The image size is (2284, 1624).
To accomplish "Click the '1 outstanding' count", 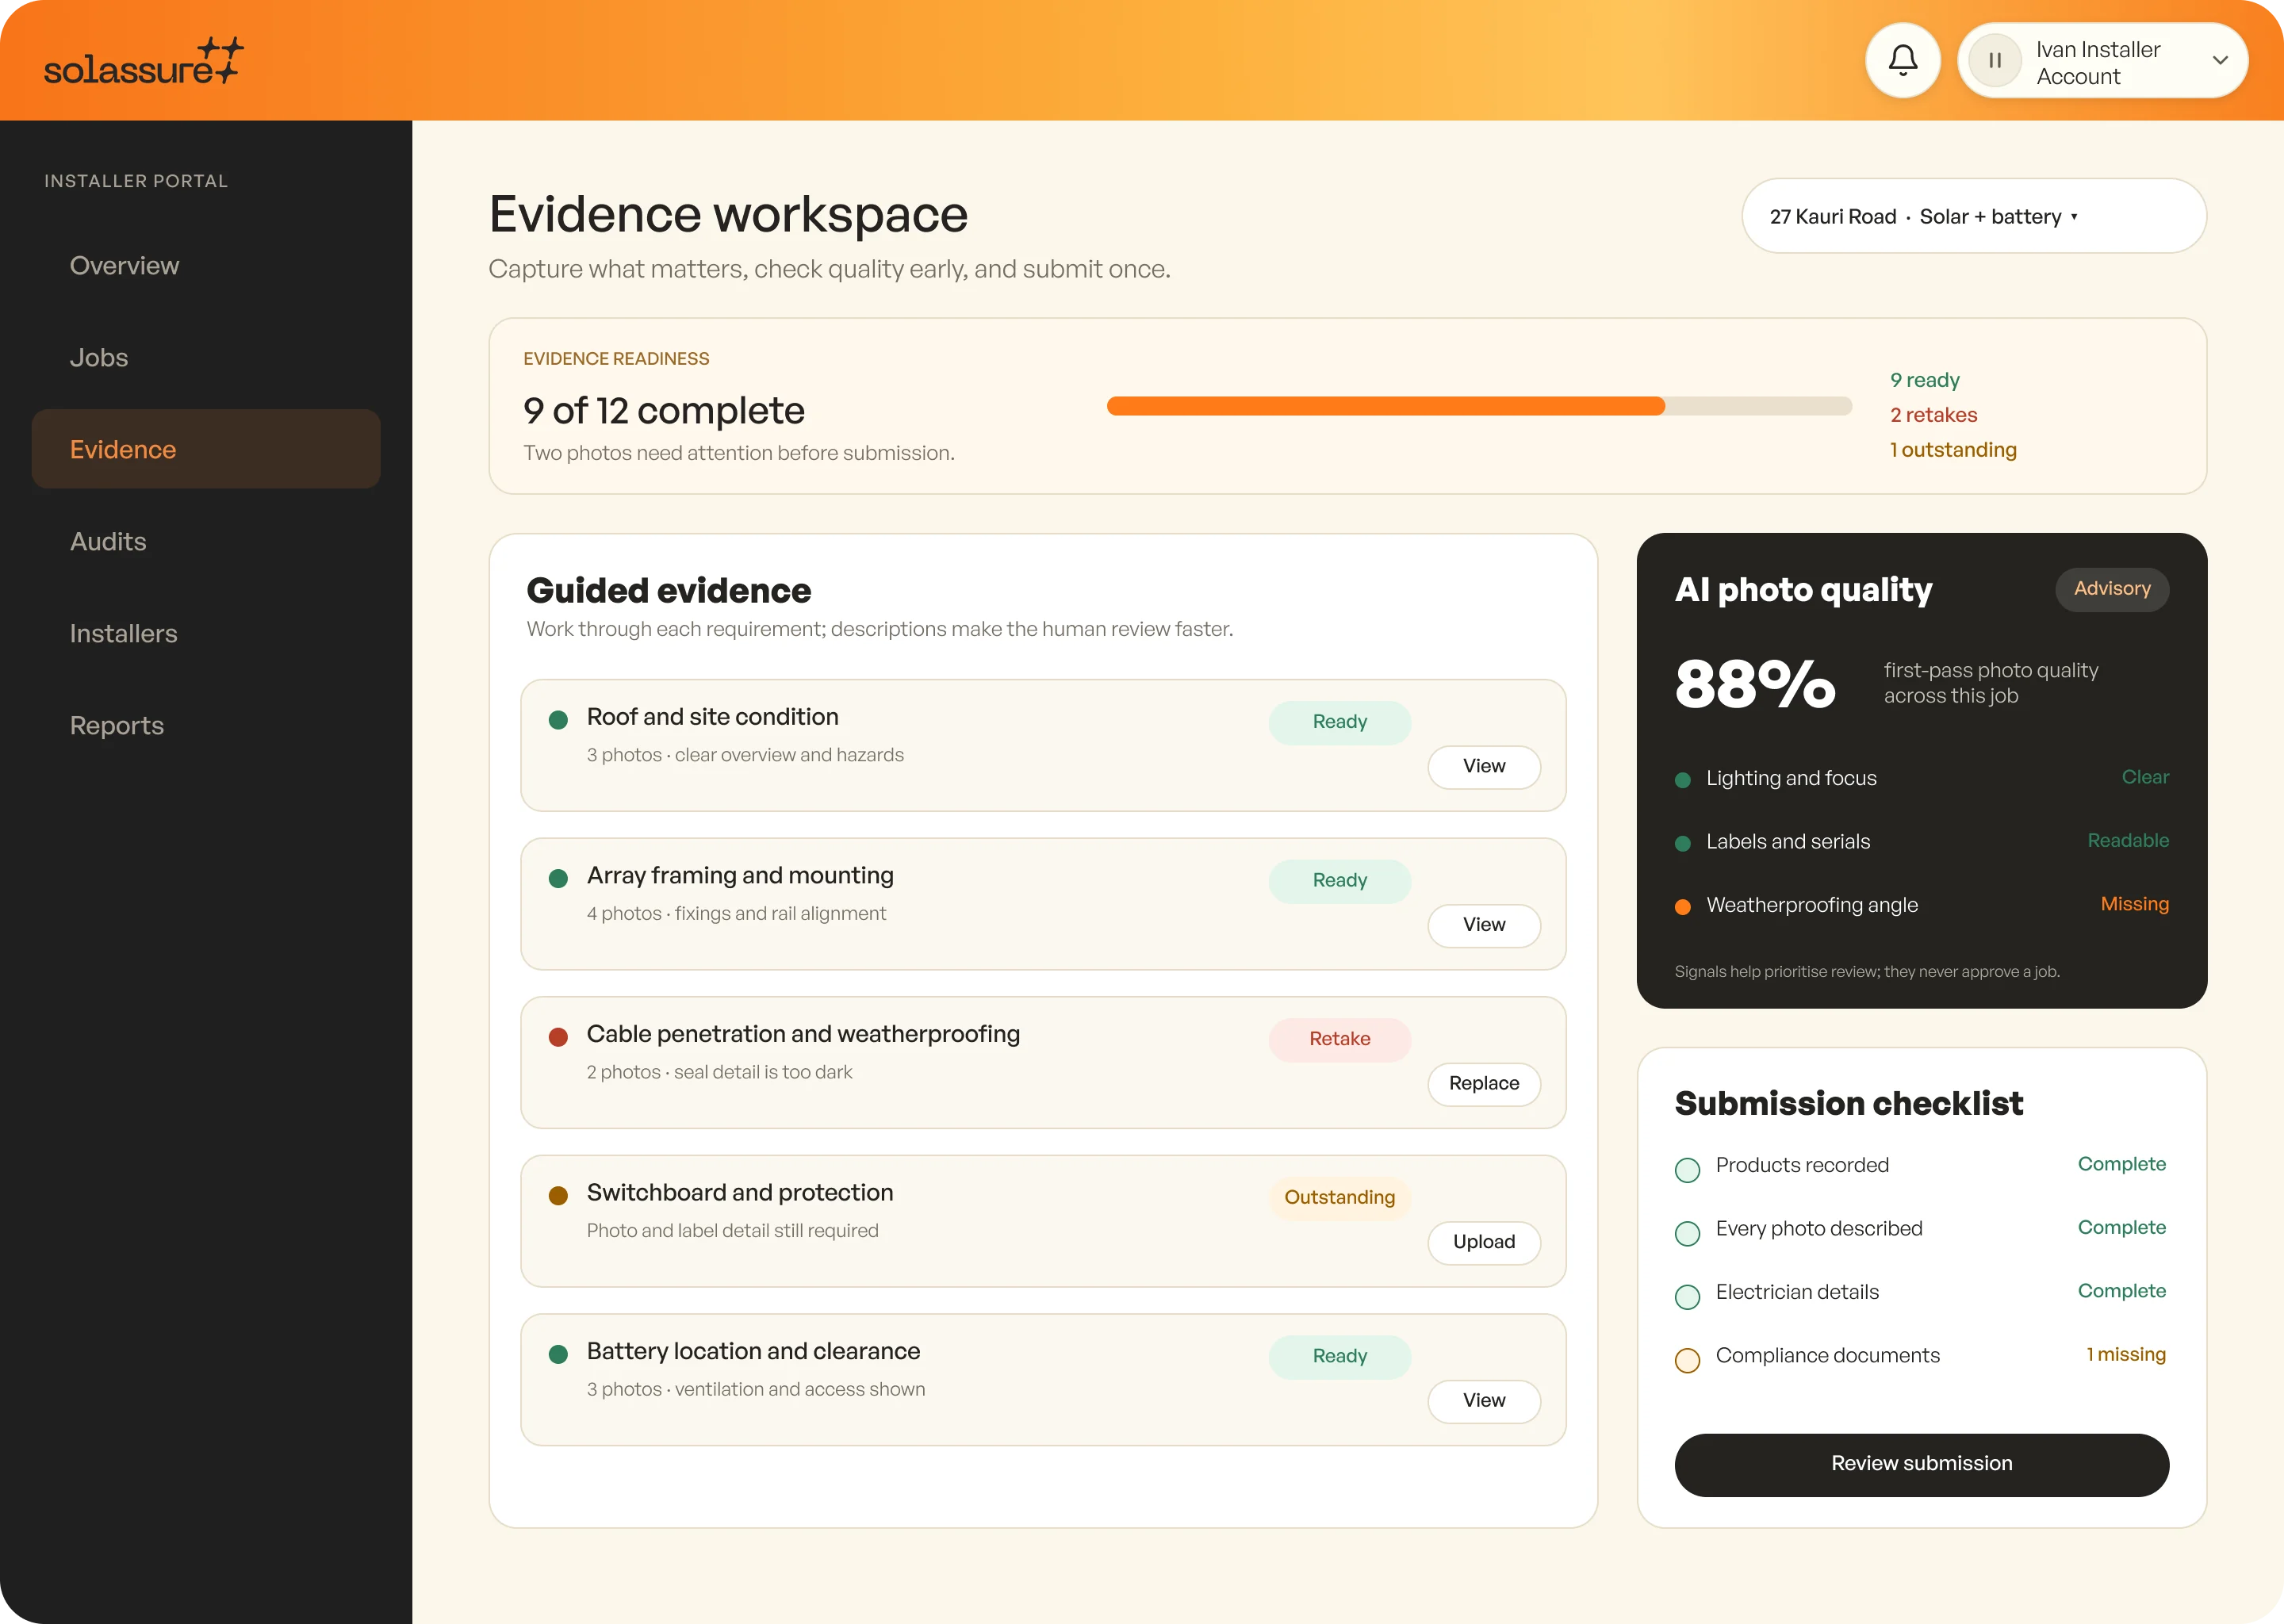I will (x=1952, y=450).
